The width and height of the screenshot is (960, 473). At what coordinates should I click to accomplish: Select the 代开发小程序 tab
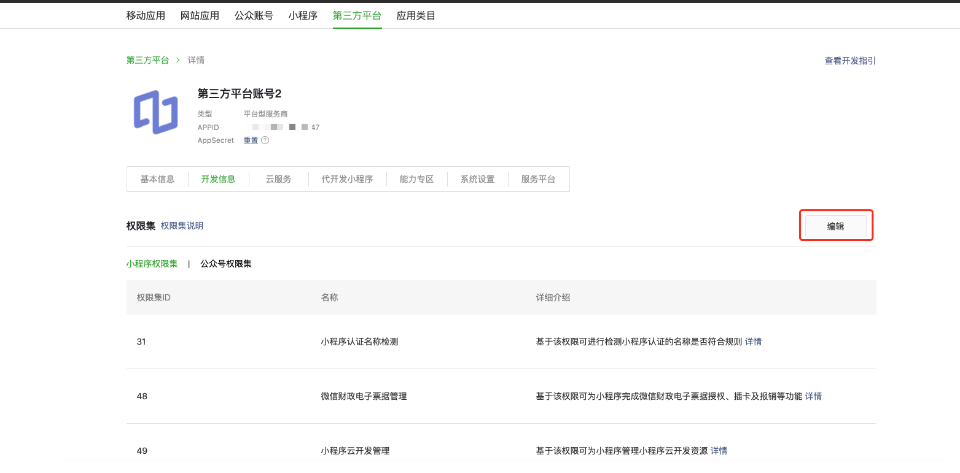click(347, 179)
